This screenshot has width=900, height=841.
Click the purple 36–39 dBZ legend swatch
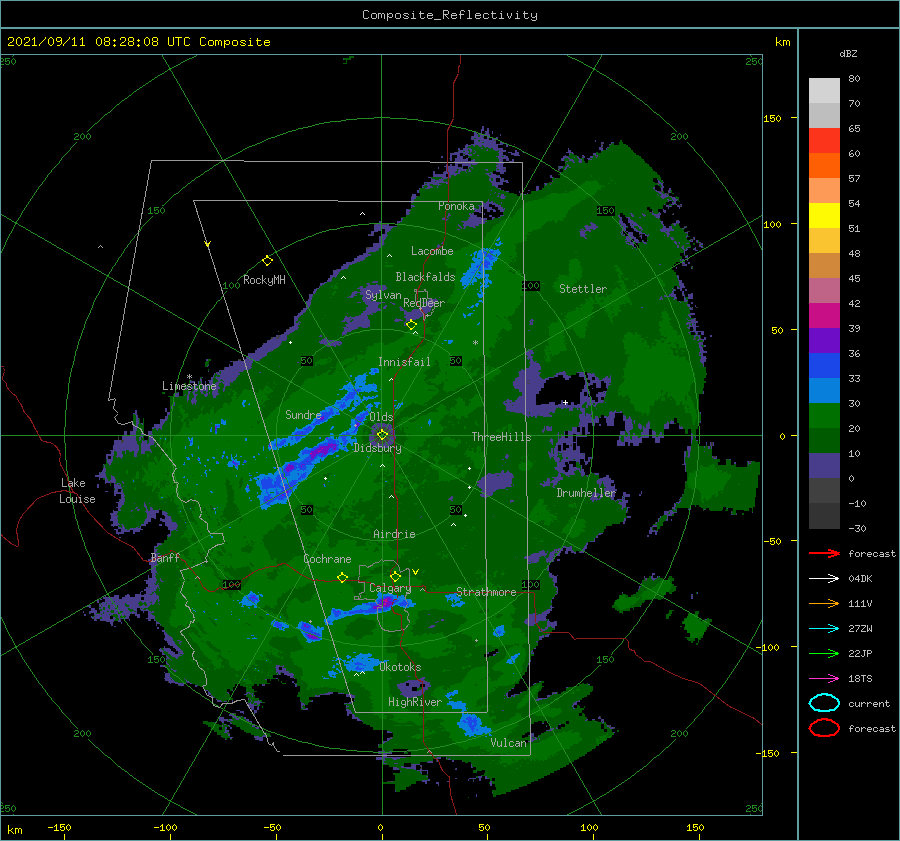824,341
